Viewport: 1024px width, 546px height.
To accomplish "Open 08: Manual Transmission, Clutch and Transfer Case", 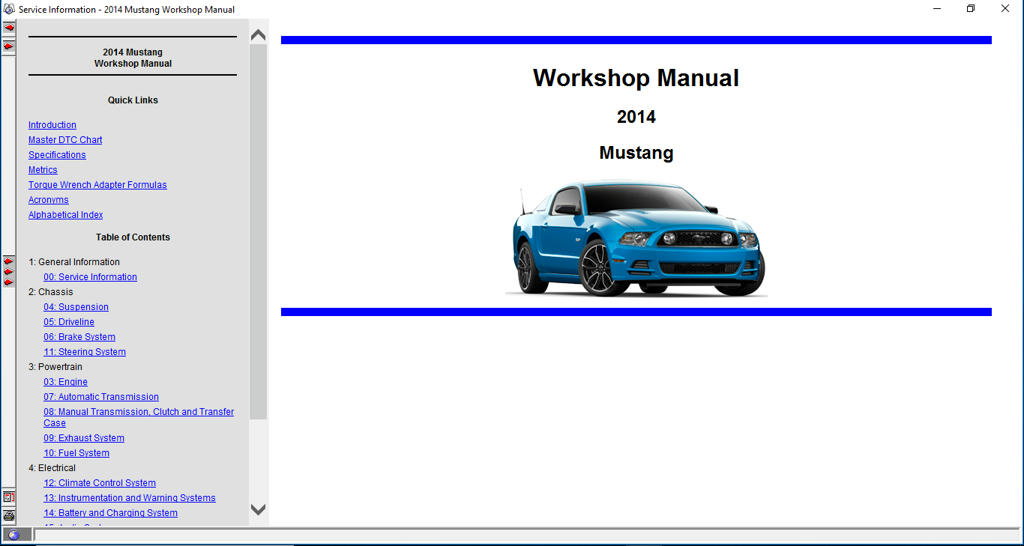I will (138, 412).
